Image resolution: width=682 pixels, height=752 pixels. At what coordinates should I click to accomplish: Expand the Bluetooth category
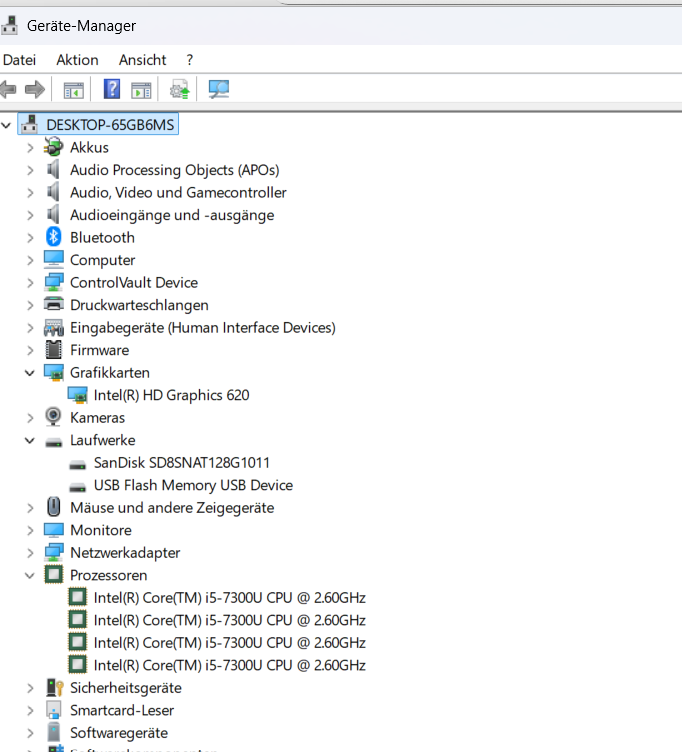point(30,238)
